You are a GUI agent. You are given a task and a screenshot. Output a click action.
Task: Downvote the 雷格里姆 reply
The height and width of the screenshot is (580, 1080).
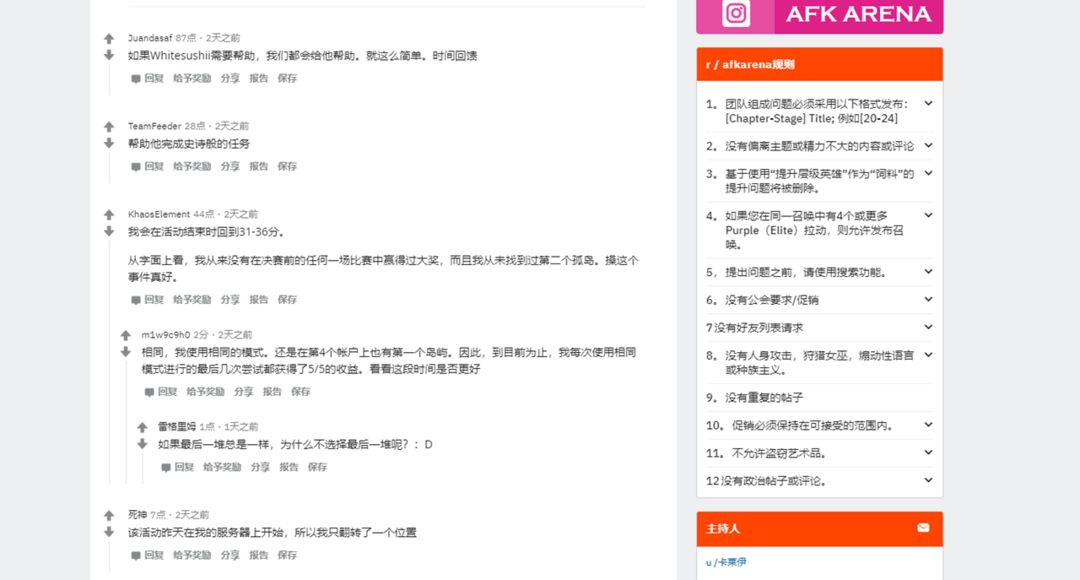(x=142, y=444)
